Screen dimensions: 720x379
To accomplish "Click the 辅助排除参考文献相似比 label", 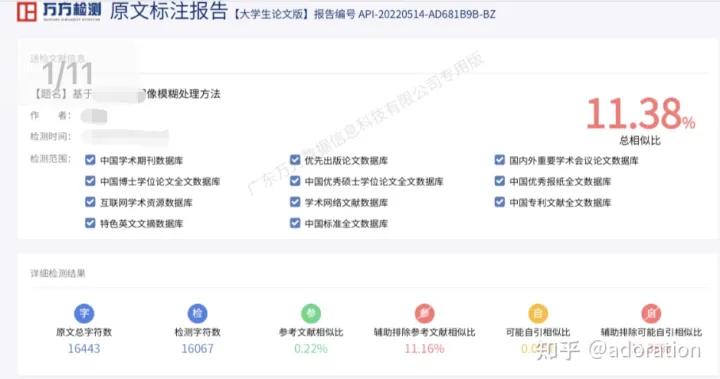I will coord(424,332).
